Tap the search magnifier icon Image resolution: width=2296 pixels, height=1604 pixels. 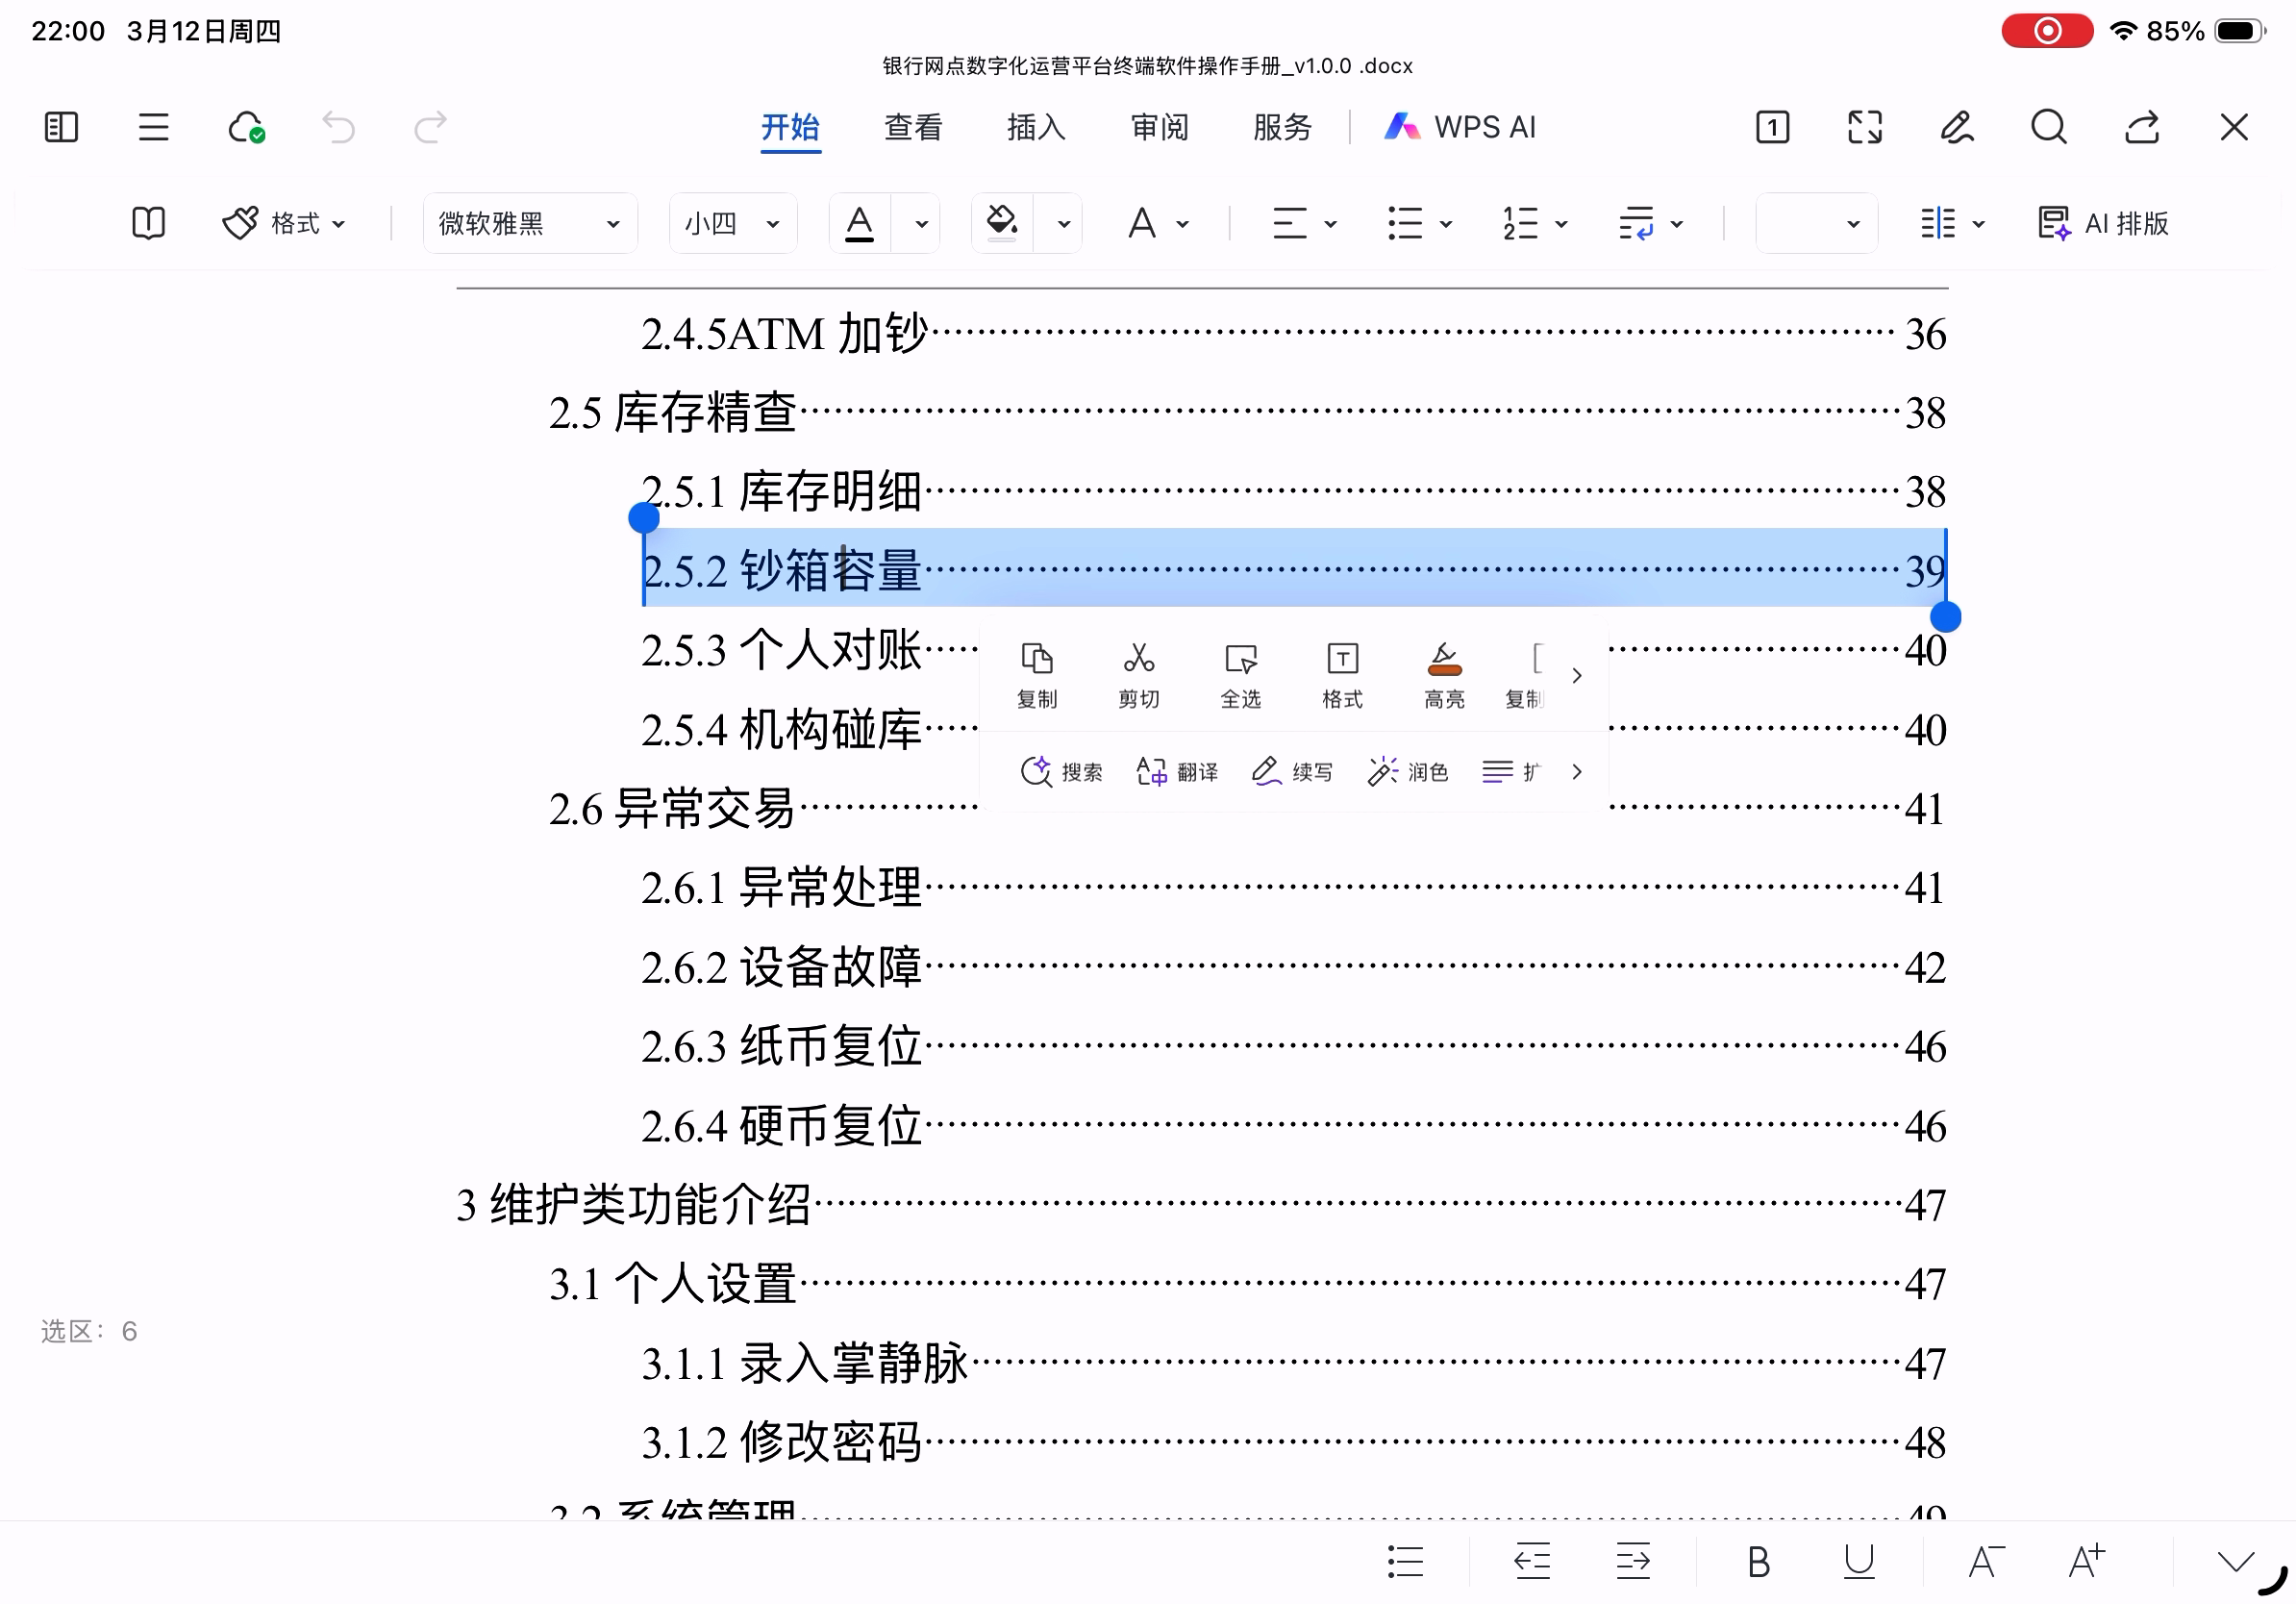[x=2048, y=127]
